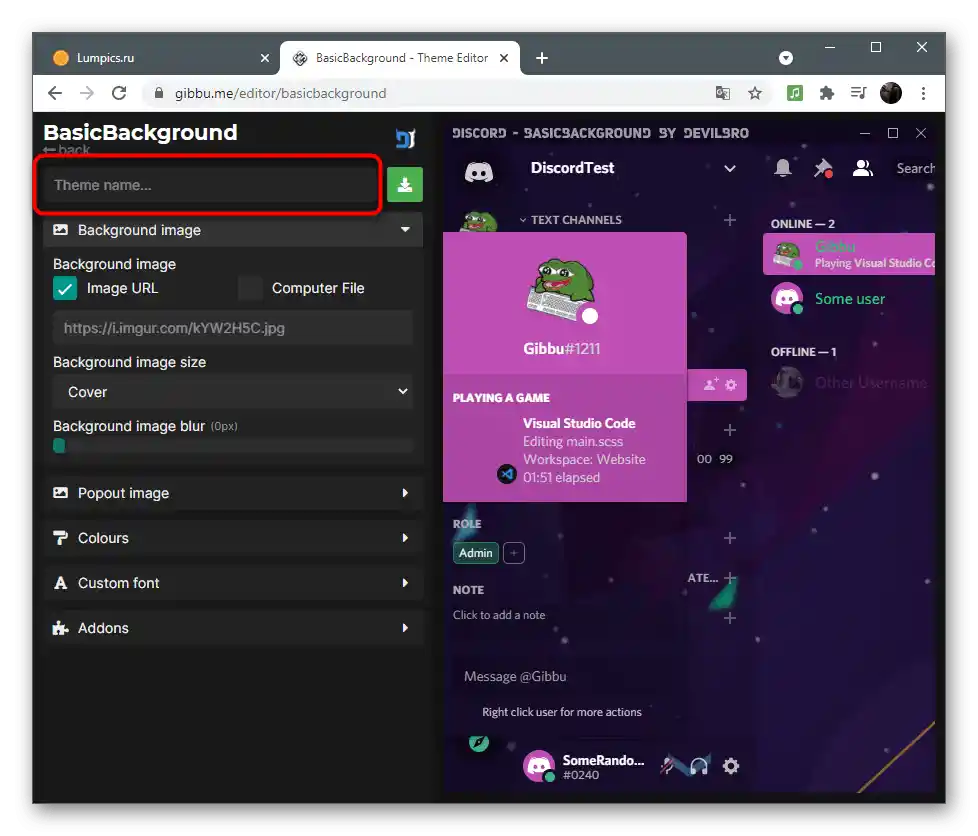Click the Discord home logo icon
Viewport: 978px width, 836px height.
[x=478, y=172]
